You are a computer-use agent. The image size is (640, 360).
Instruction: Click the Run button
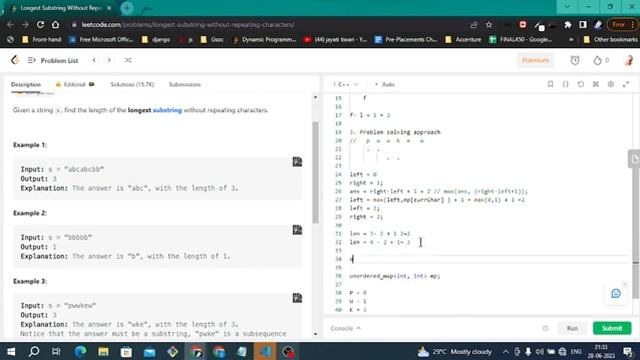pyautogui.click(x=572, y=328)
